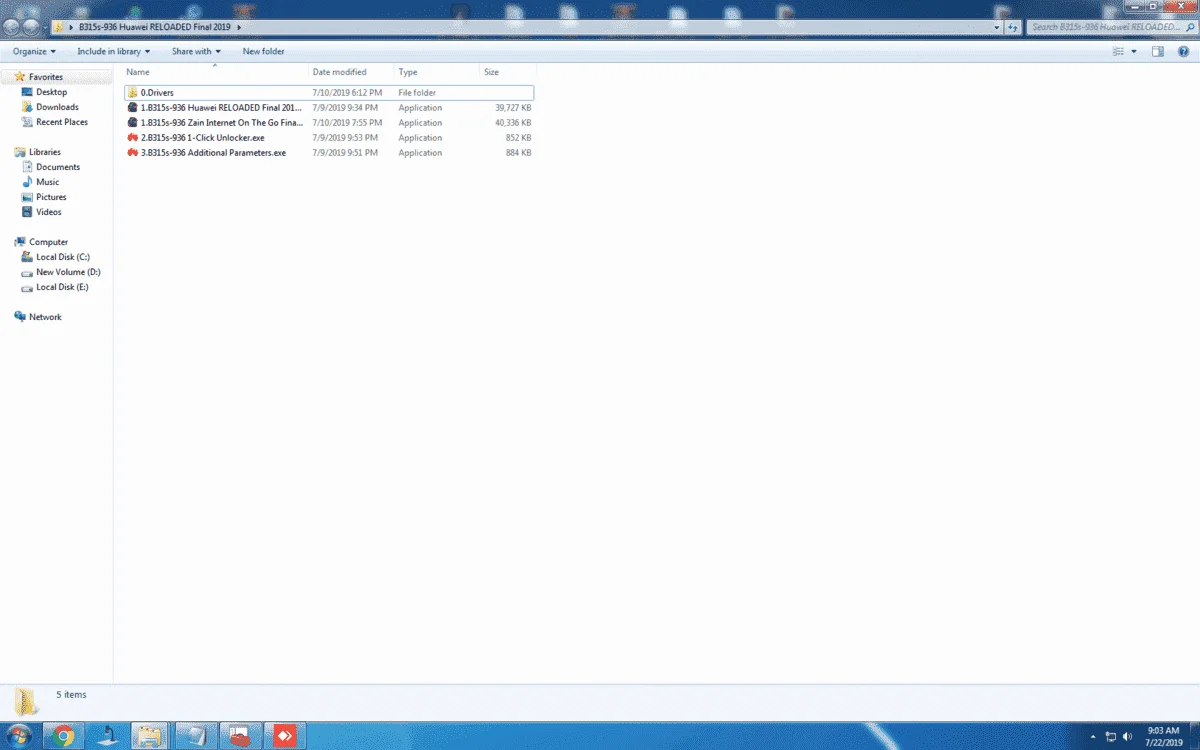
Task: Open Recent Places in Favorites
Action: click(x=61, y=122)
